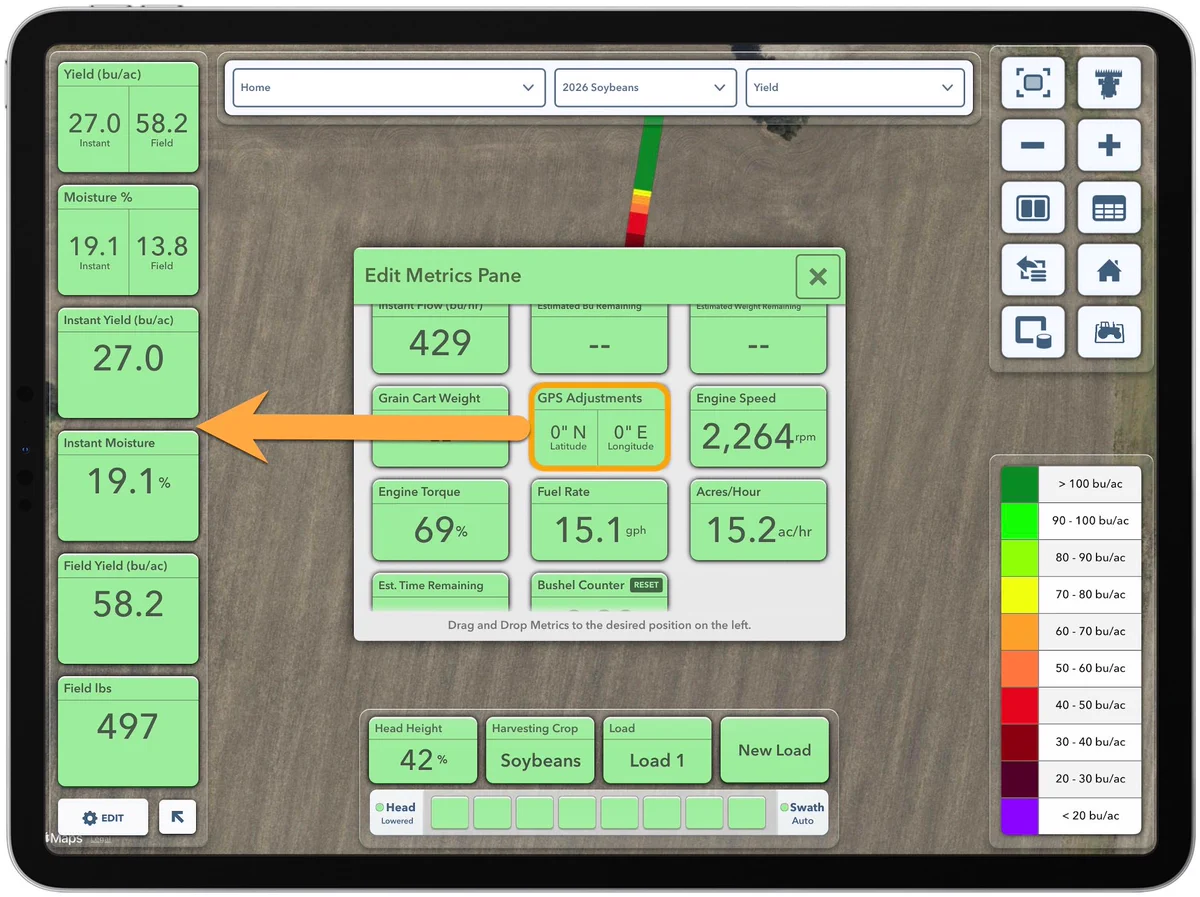Open the screen and database icon
The width and height of the screenshot is (1200, 897).
pyautogui.click(x=1032, y=332)
